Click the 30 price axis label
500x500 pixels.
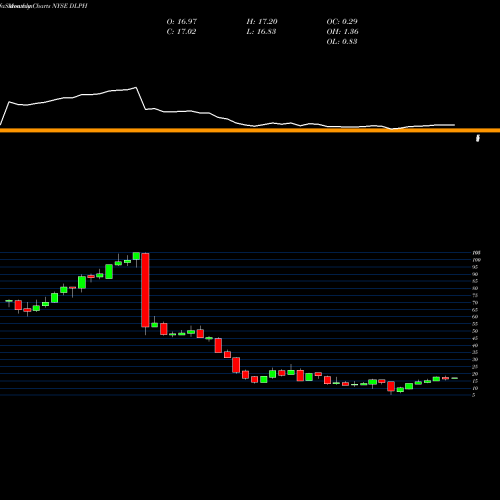pyautogui.click(x=475, y=360)
